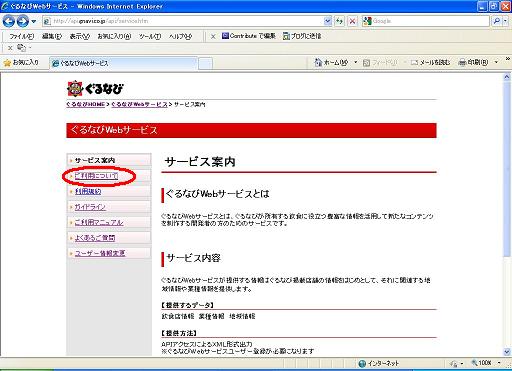Screen dimensions: 512x371
Task: Follow the ぐるなびHOME breadcrumb link
Action: 86,104
